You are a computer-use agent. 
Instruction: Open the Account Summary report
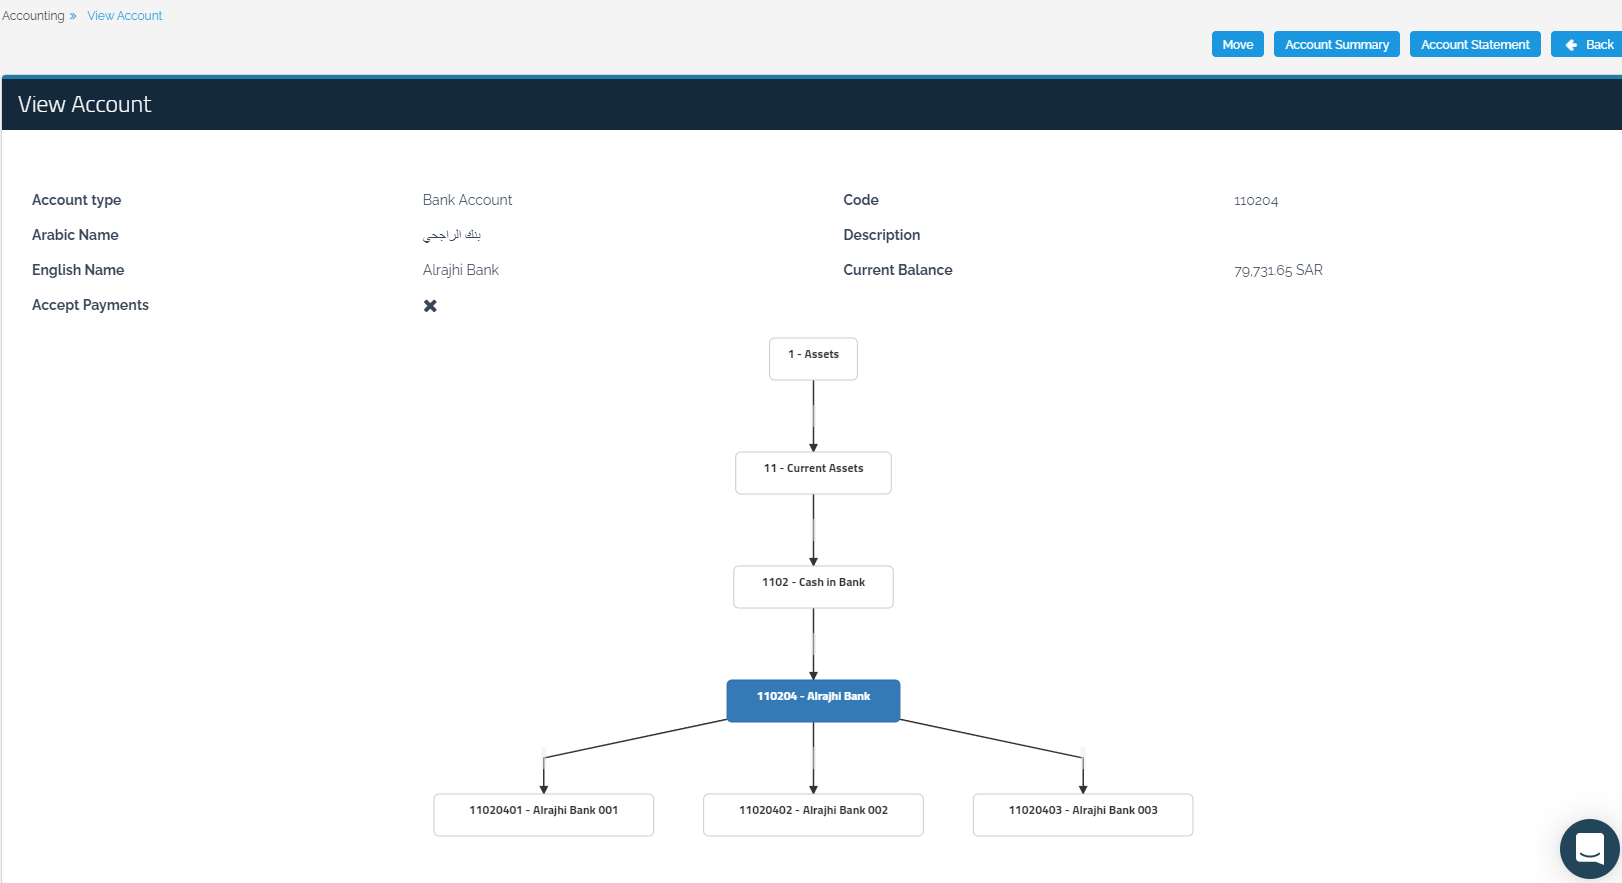(1336, 45)
